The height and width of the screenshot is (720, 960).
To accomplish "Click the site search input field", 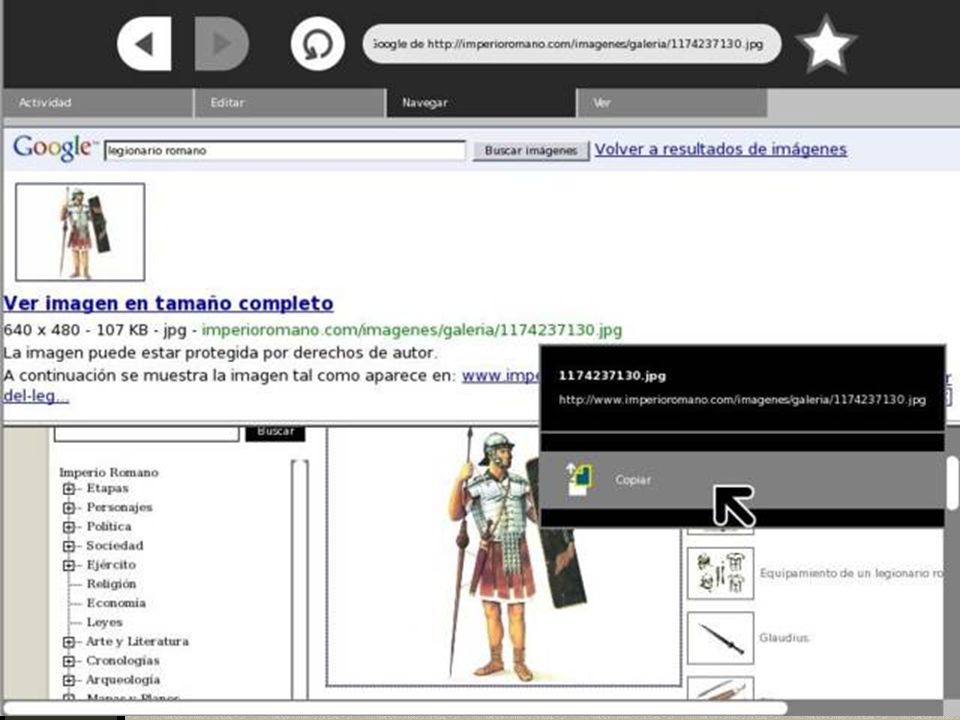I will [146, 432].
